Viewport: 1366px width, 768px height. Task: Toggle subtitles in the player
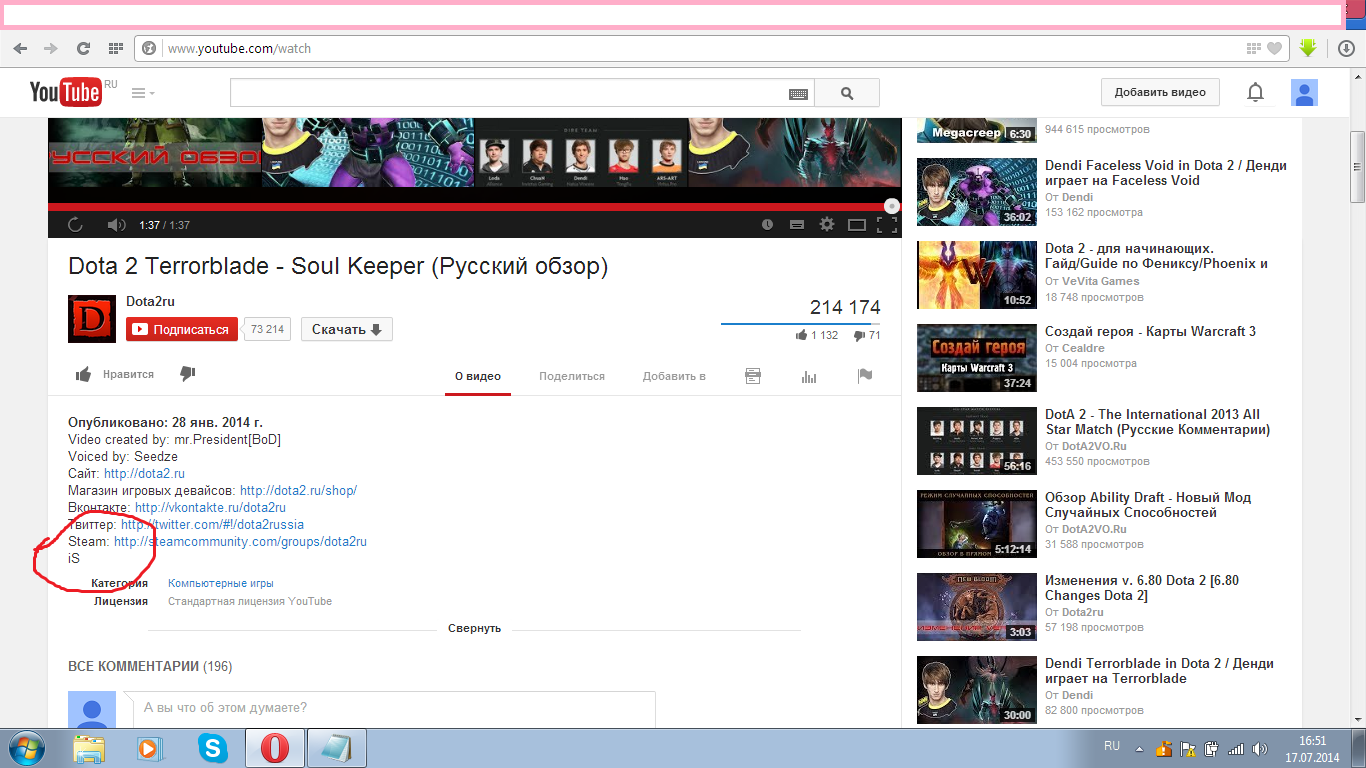click(x=797, y=225)
